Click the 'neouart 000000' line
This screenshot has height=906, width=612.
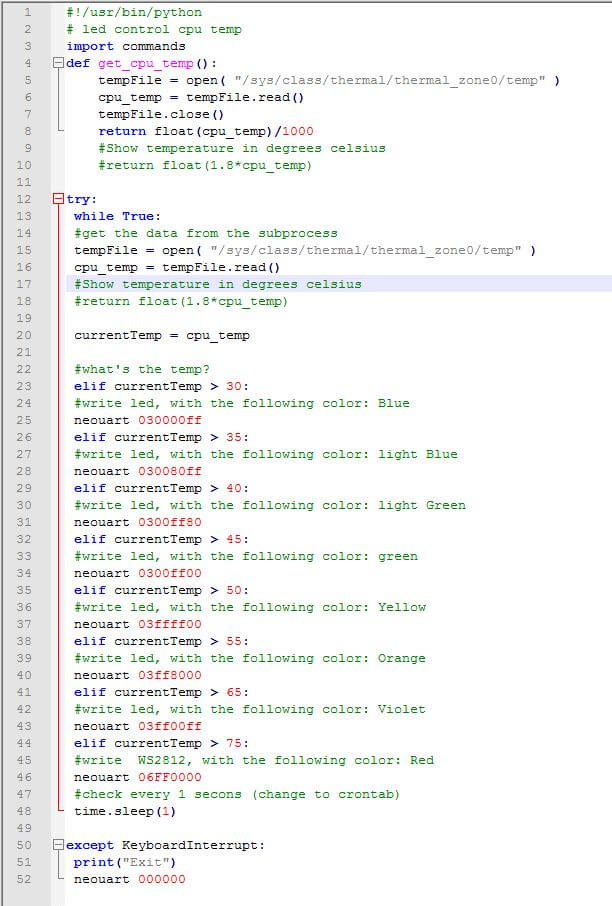(130, 879)
